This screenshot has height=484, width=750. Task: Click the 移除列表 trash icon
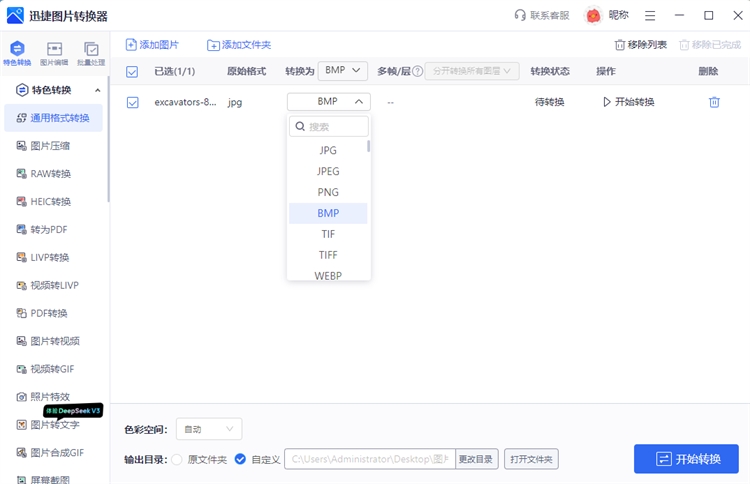(x=620, y=45)
